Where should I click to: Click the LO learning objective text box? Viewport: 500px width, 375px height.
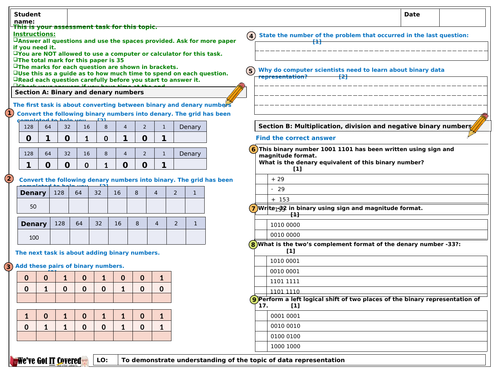(302, 360)
